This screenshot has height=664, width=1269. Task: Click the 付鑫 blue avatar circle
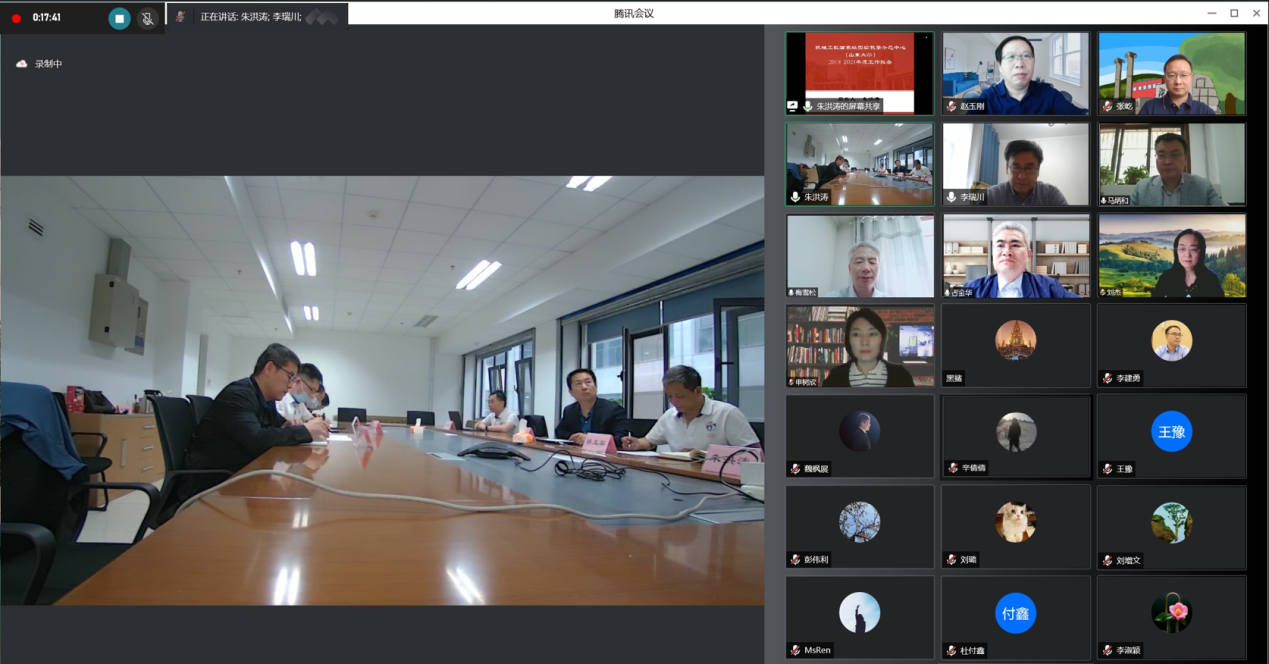pos(1015,613)
